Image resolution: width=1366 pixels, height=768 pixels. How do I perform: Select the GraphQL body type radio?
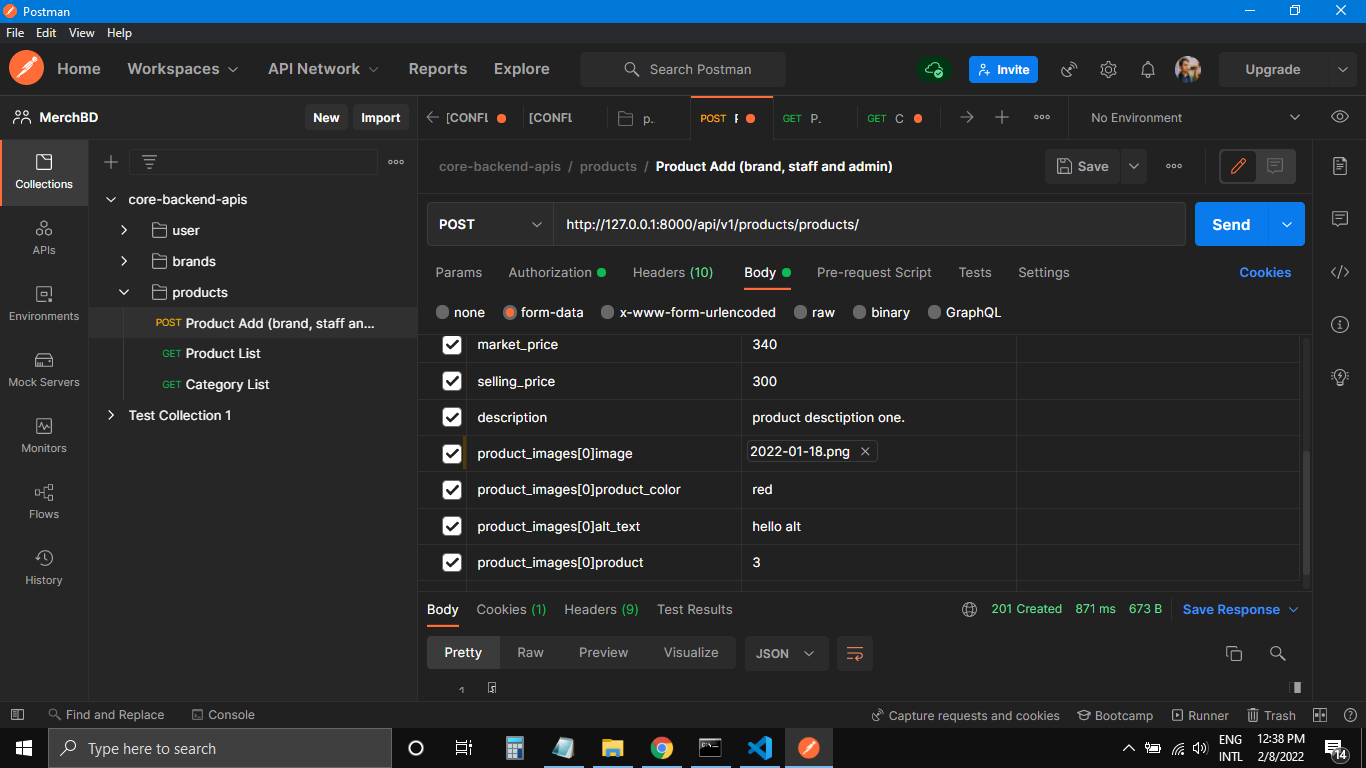934,312
